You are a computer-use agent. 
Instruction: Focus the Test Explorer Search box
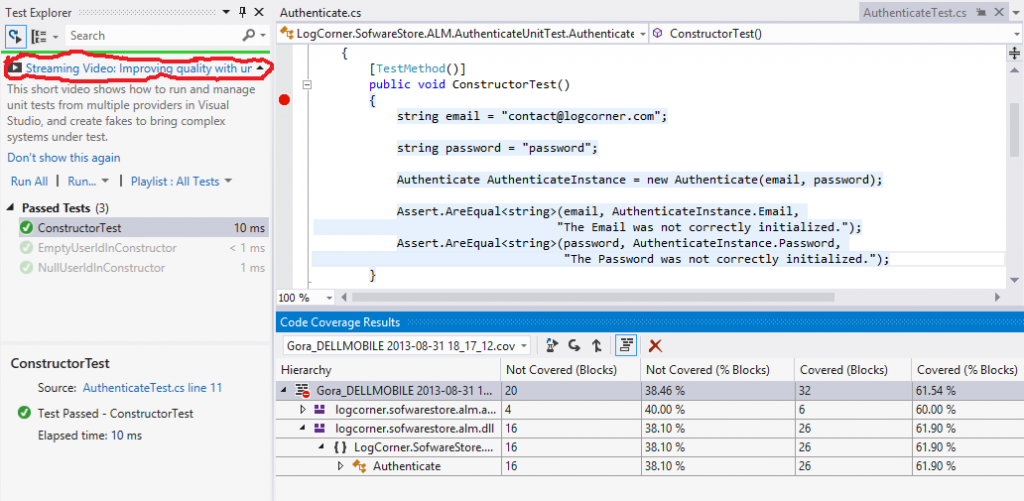click(153, 35)
